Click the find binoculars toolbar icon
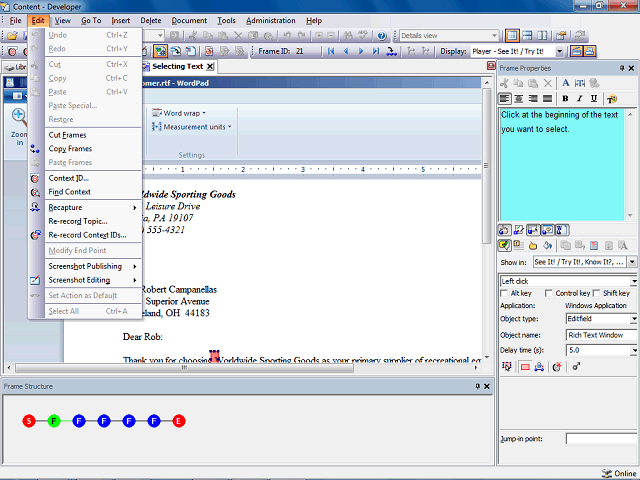This screenshot has height=480, width=640. 348,36
